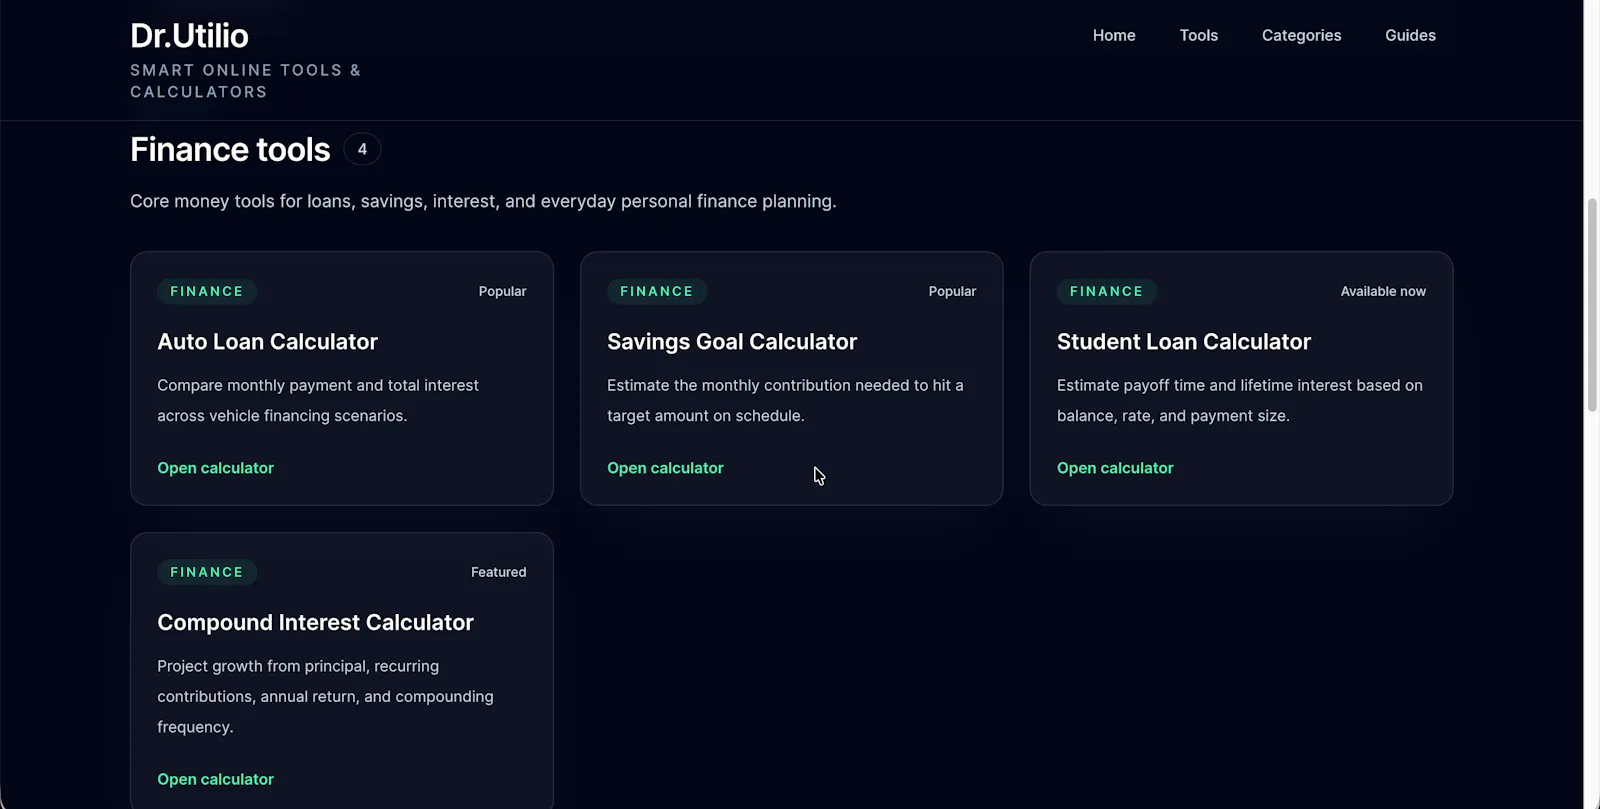Click the FINANCE badge on Savings Goal card
The width and height of the screenshot is (1600, 809).
657,291
